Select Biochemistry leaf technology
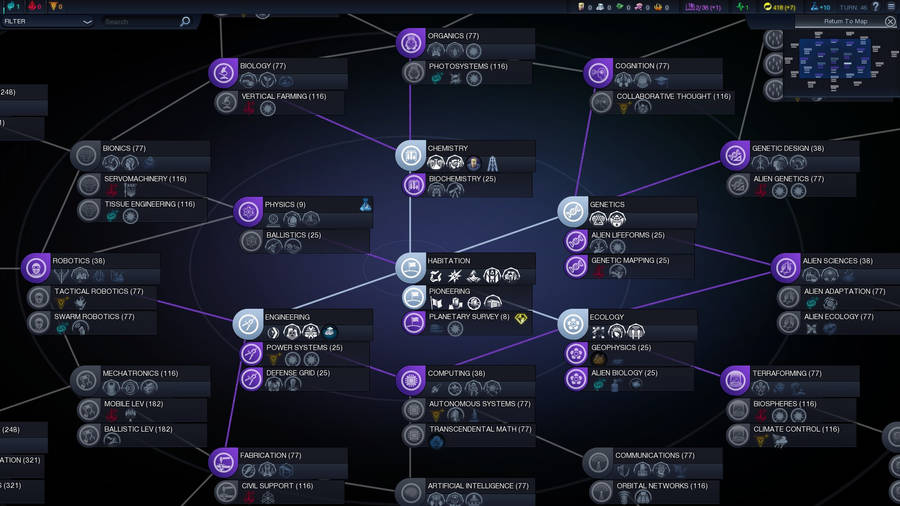Viewport: 900px width, 506px height. click(455, 185)
